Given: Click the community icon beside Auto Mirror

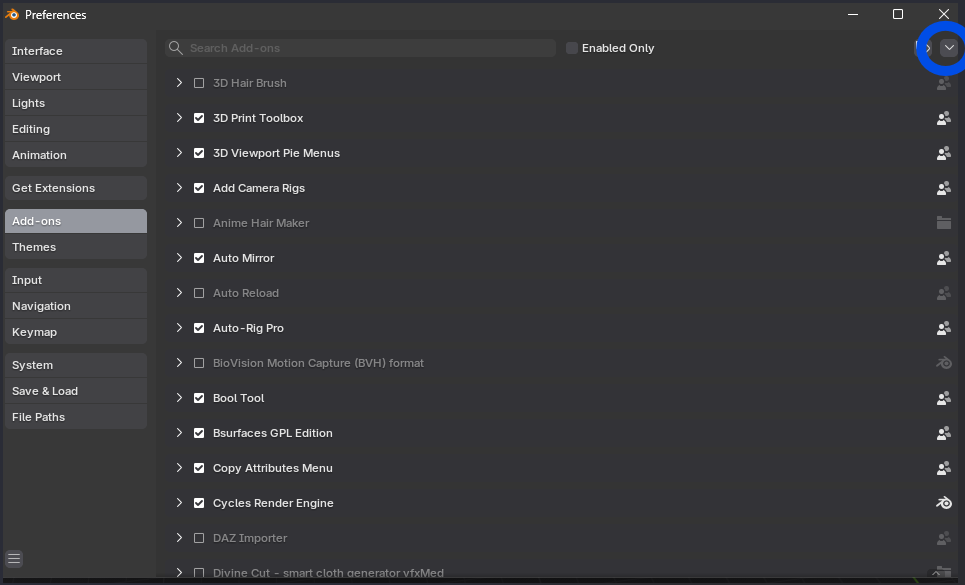Looking at the screenshot, I should coord(943,258).
